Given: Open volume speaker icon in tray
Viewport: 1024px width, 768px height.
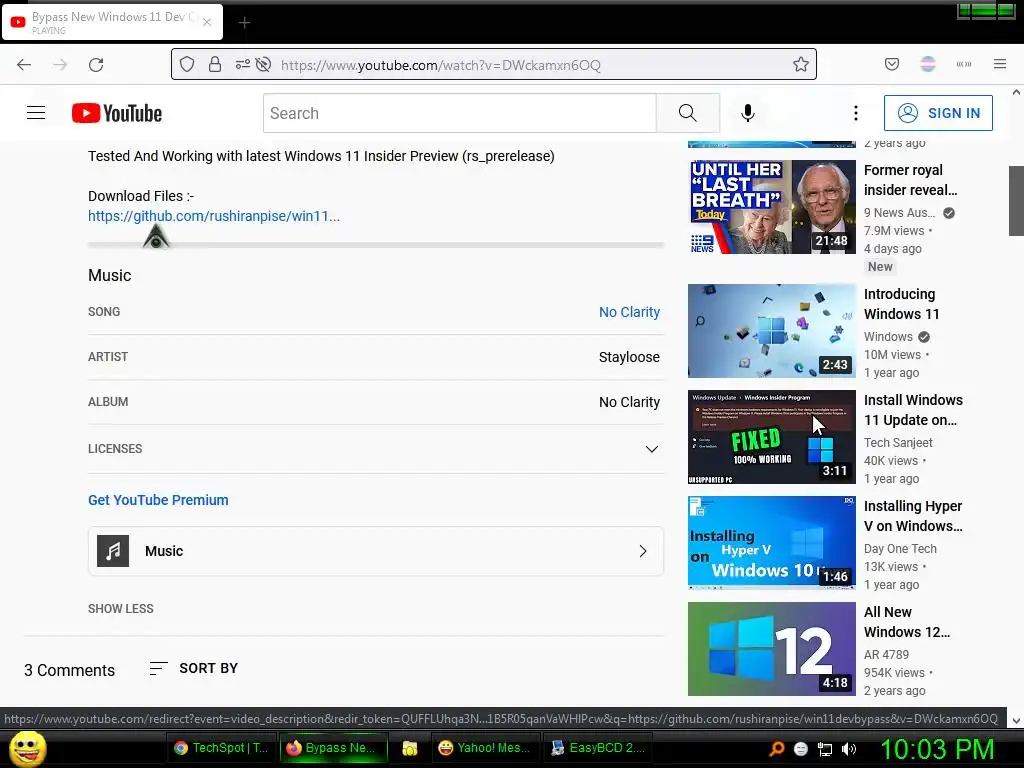Looking at the screenshot, I should 849,749.
